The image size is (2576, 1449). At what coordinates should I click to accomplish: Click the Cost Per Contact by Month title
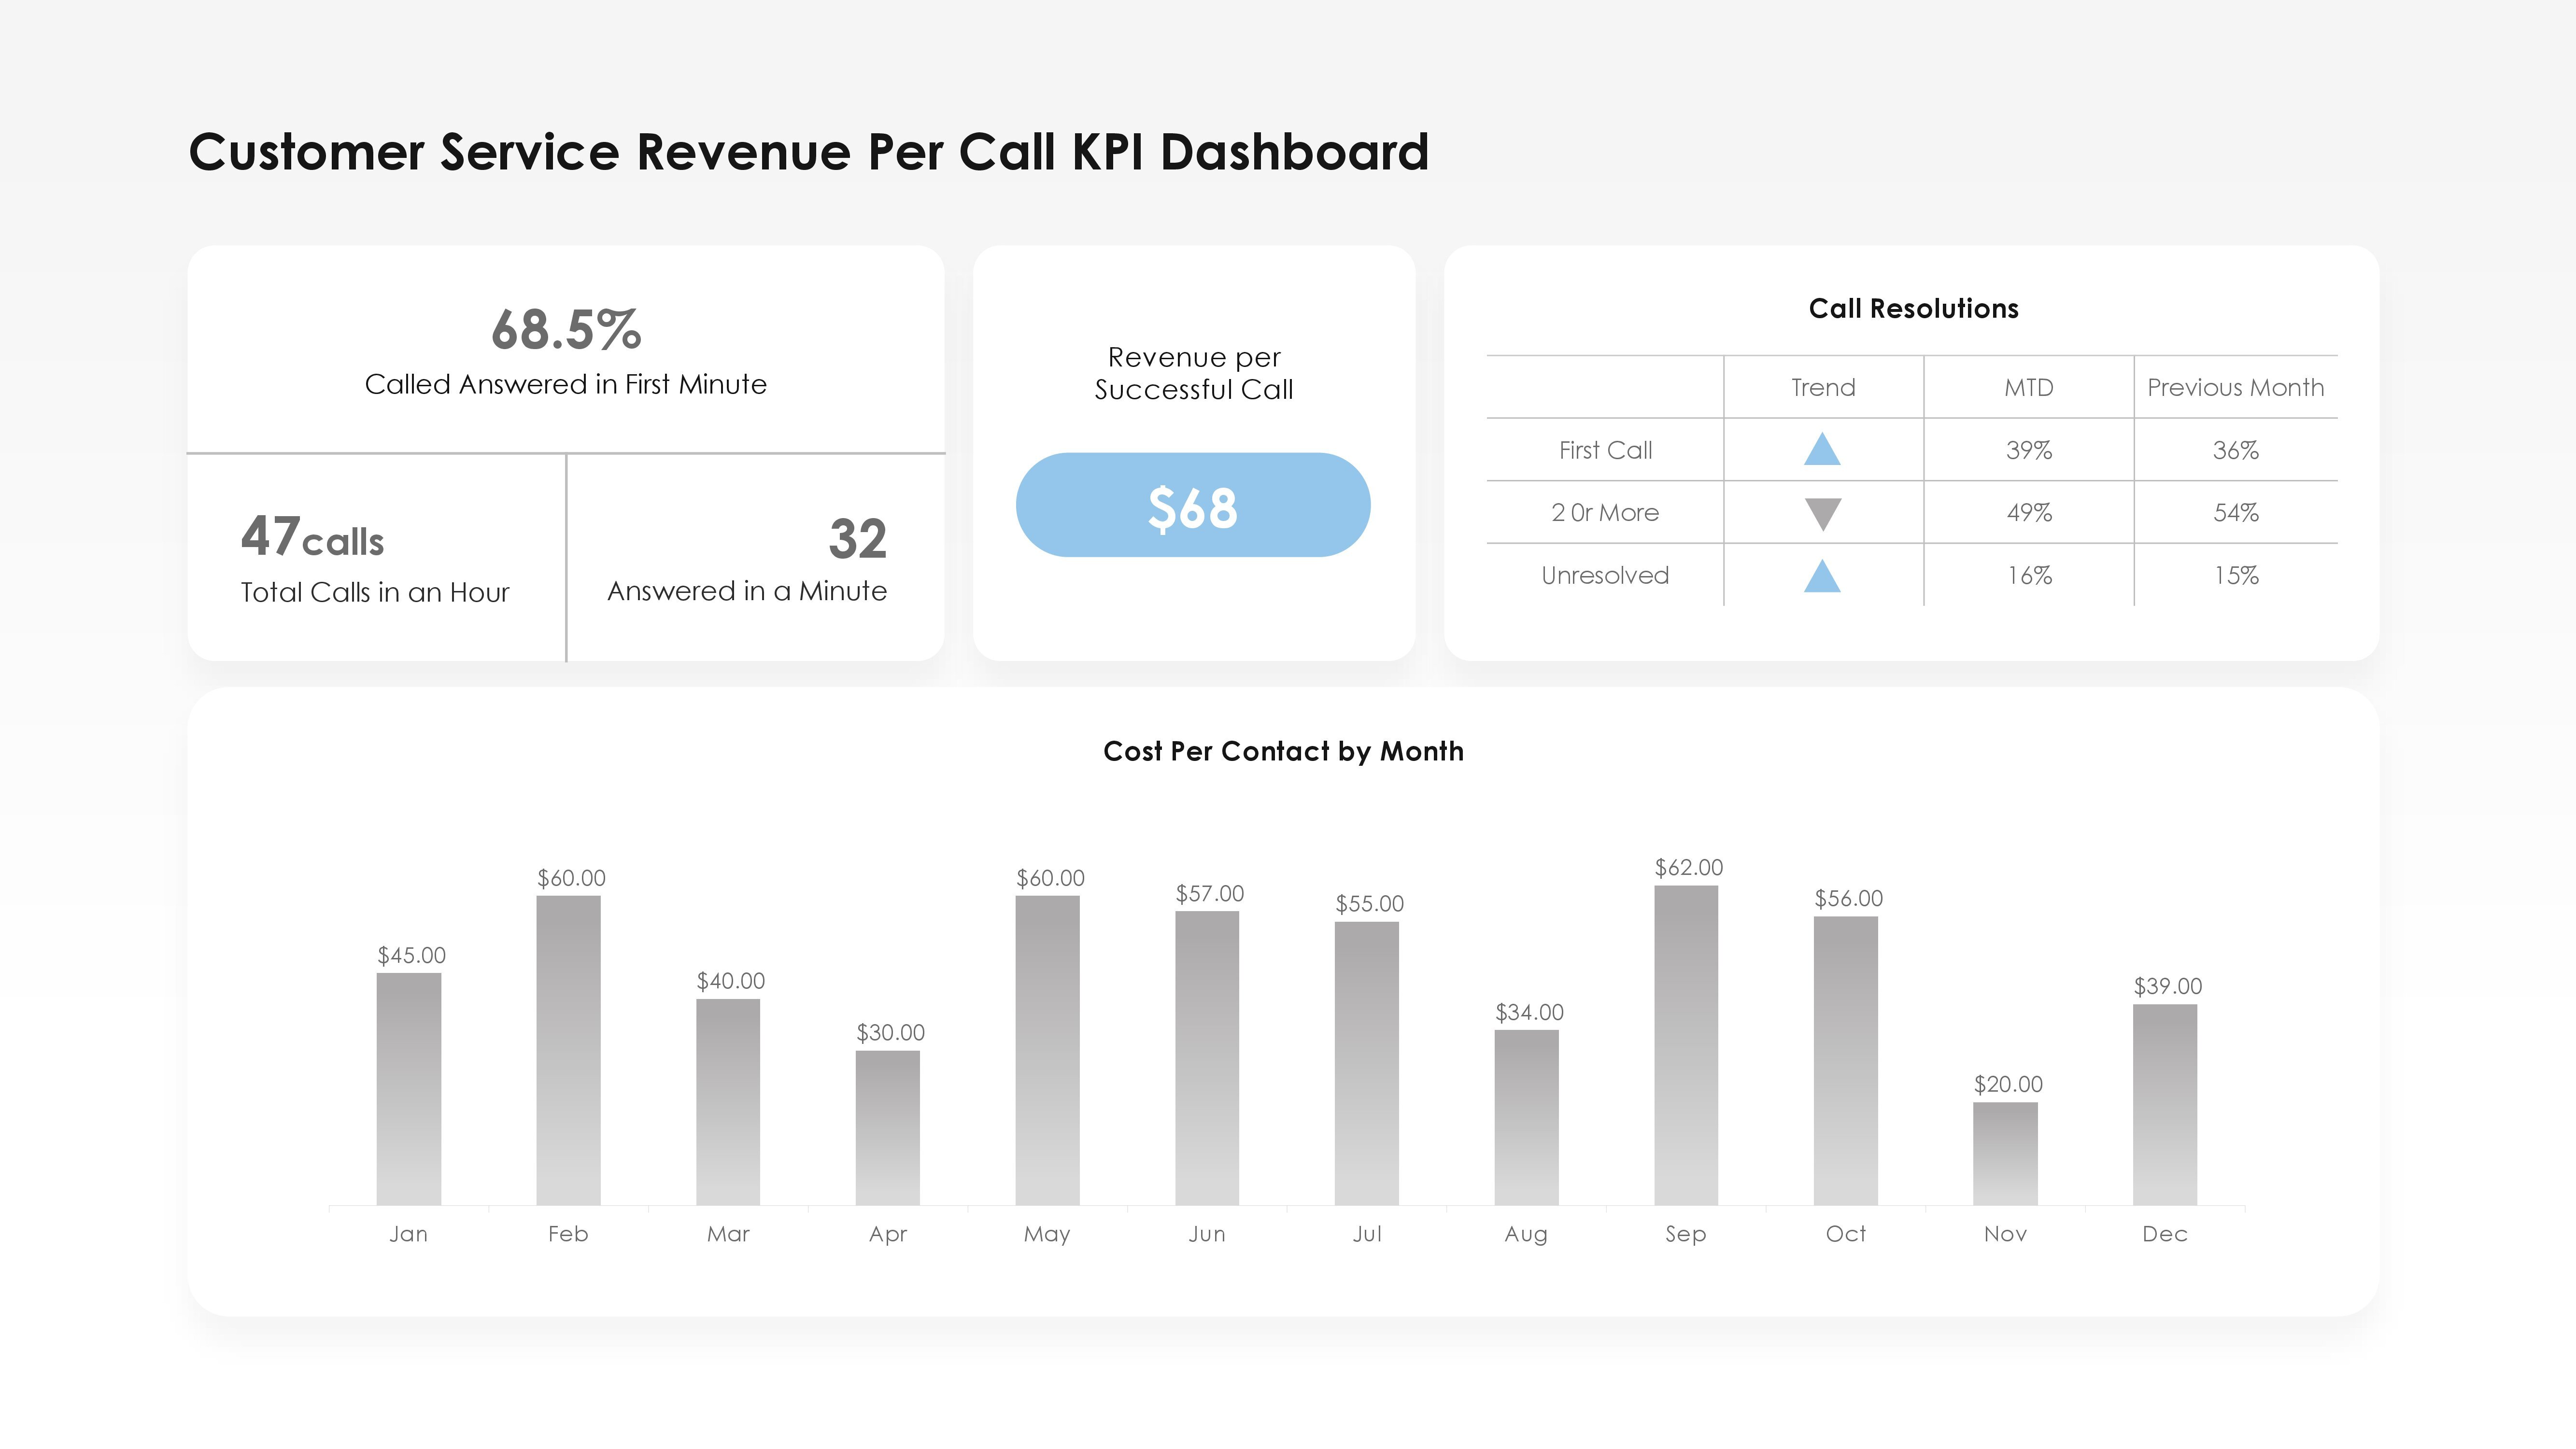pyautogui.click(x=1283, y=751)
